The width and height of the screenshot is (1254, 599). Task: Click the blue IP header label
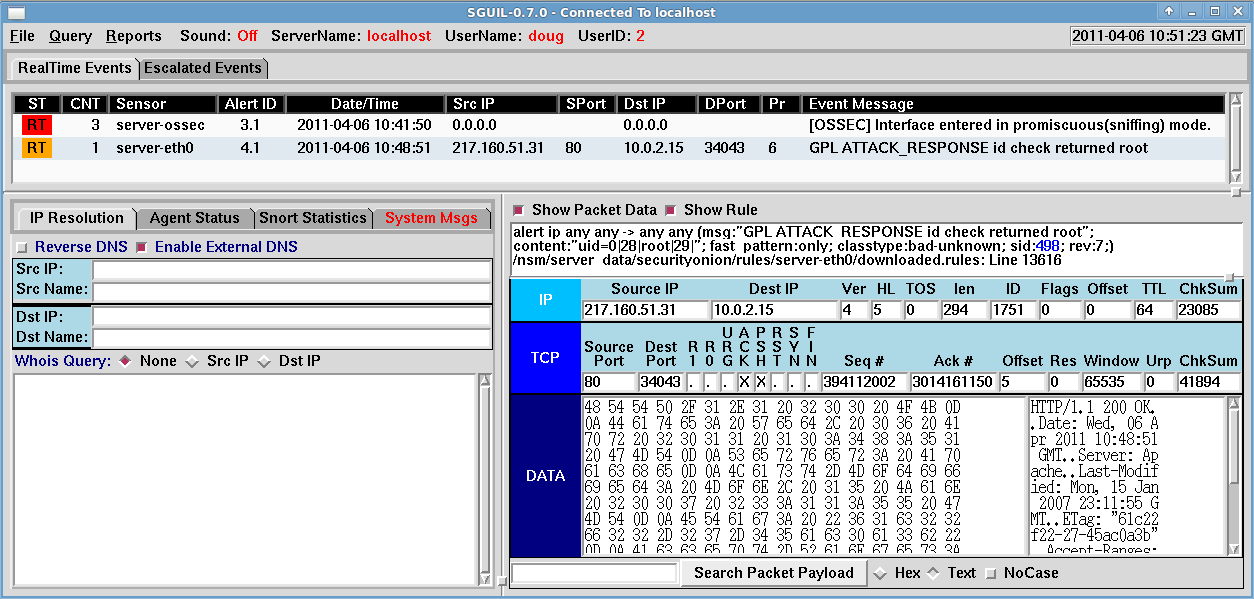point(545,300)
